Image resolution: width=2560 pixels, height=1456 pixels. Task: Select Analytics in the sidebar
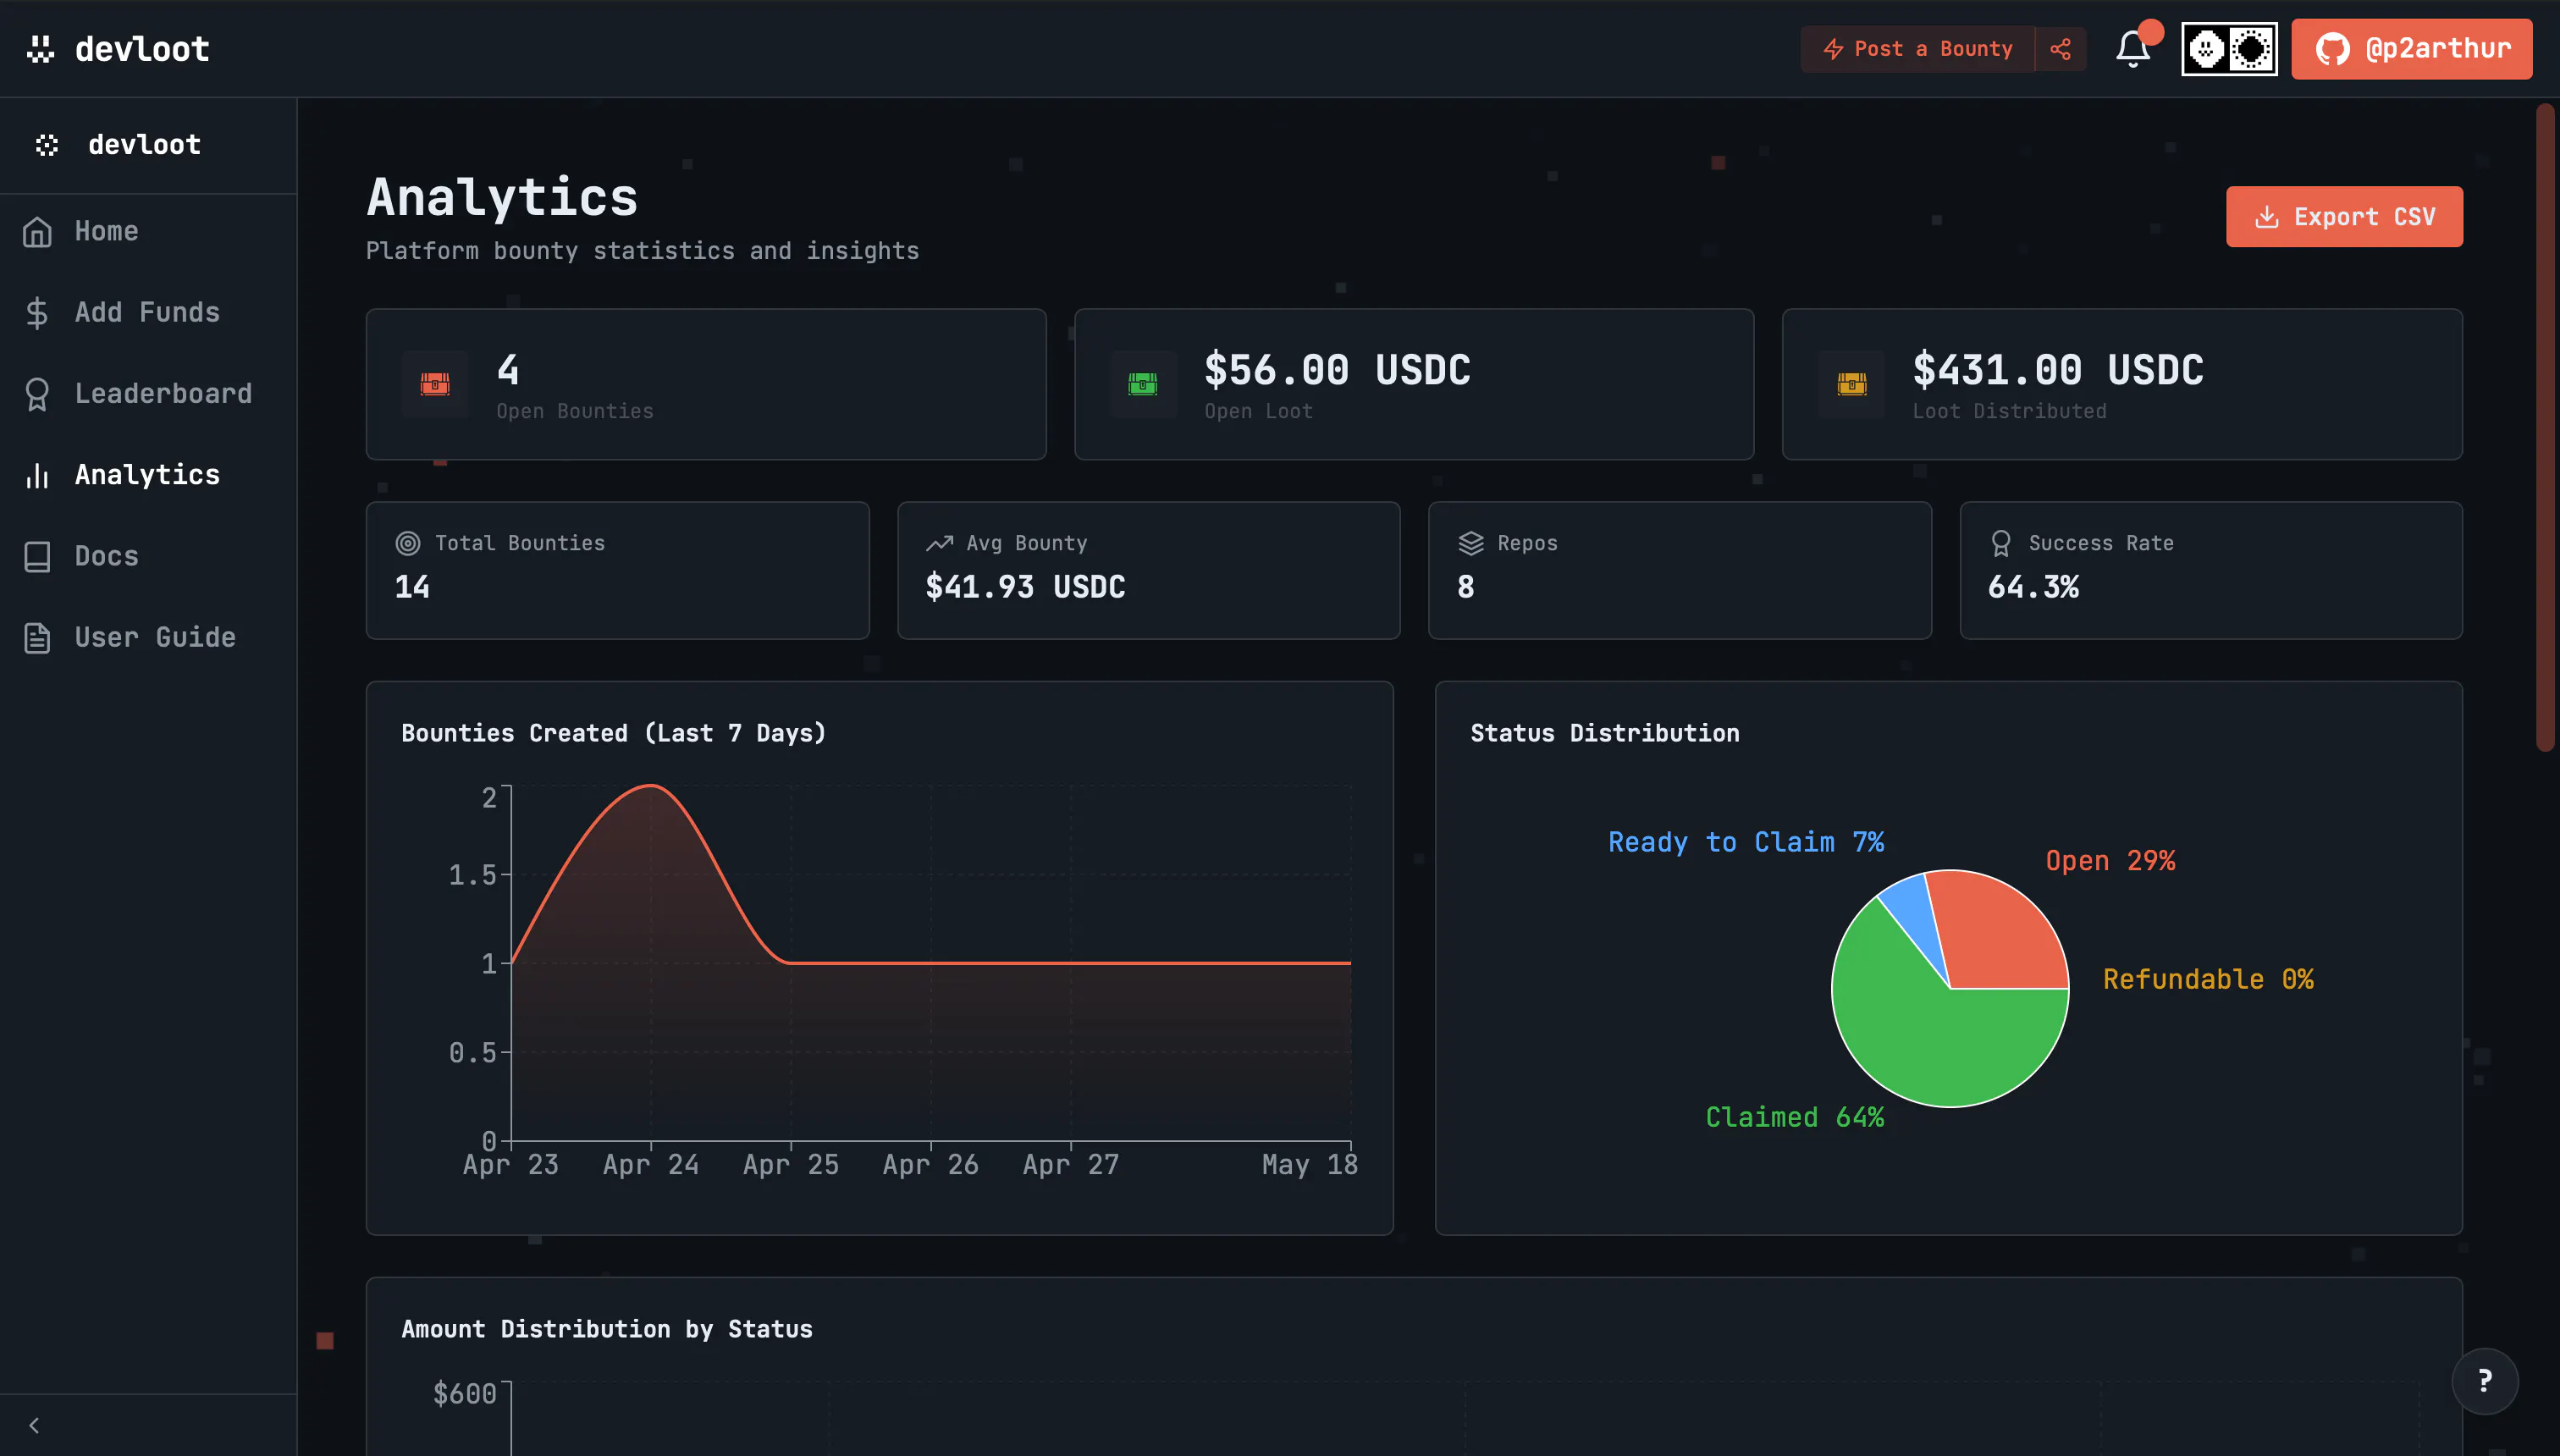(x=148, y=475)
